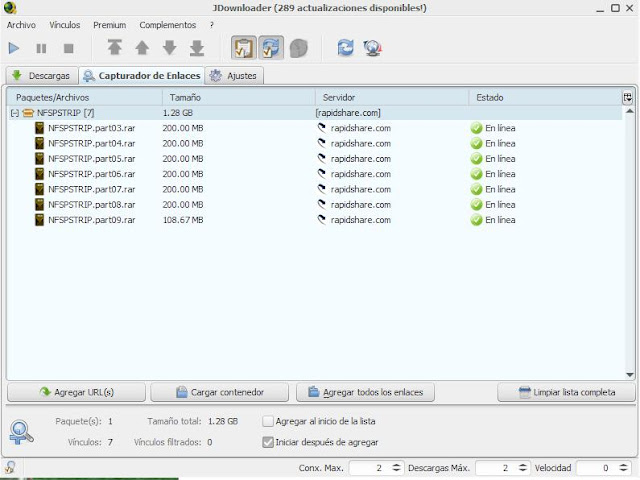Sort by Tamaño column header

click(239, 98)
